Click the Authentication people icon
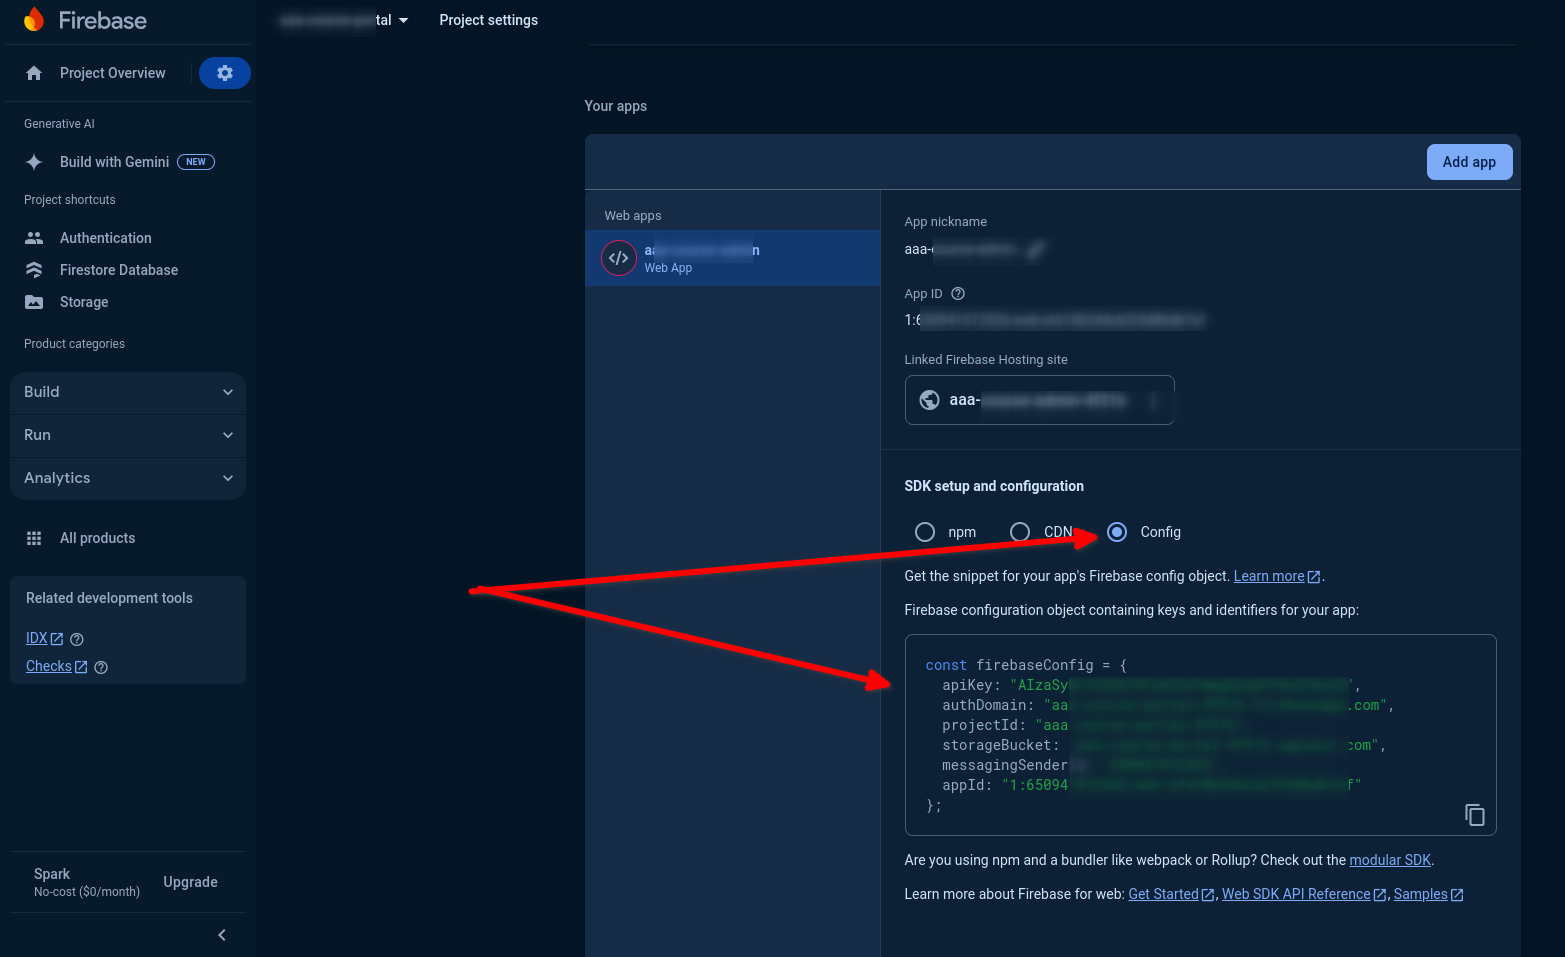 [x=34, y=238]
